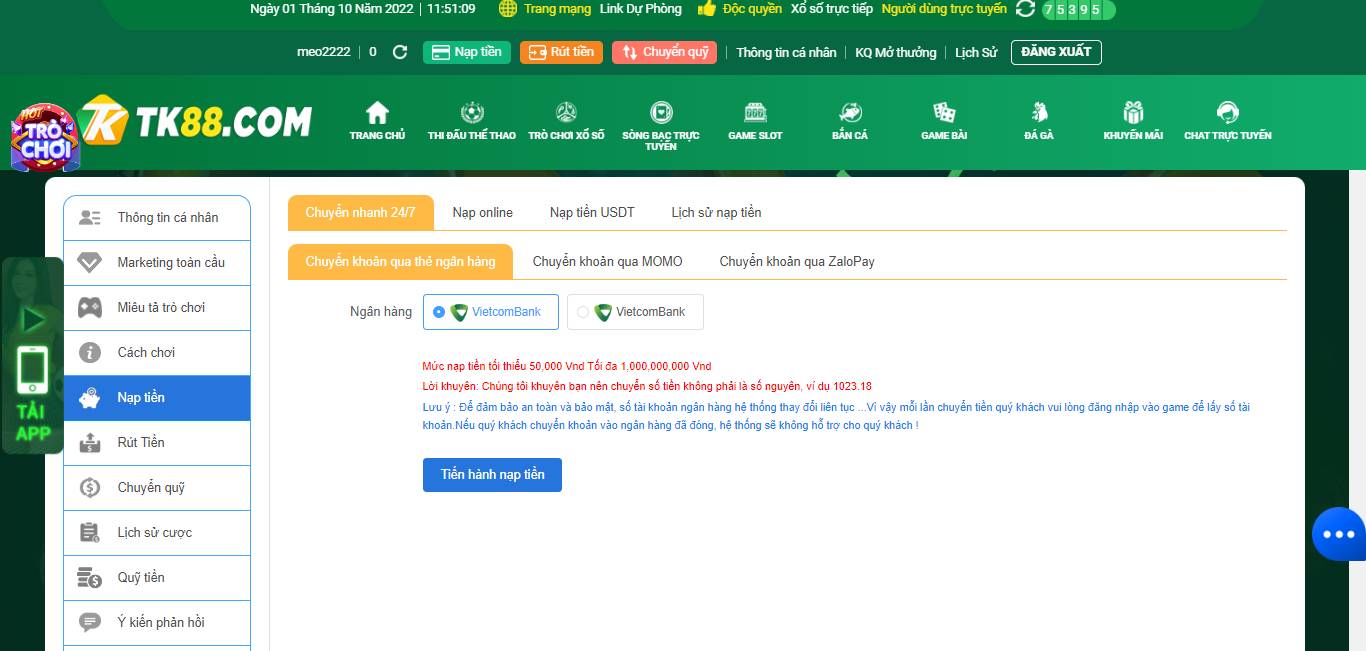Open Trò chơi xổ số lottery icon
1366x651 pixels.
coord(566,112)
